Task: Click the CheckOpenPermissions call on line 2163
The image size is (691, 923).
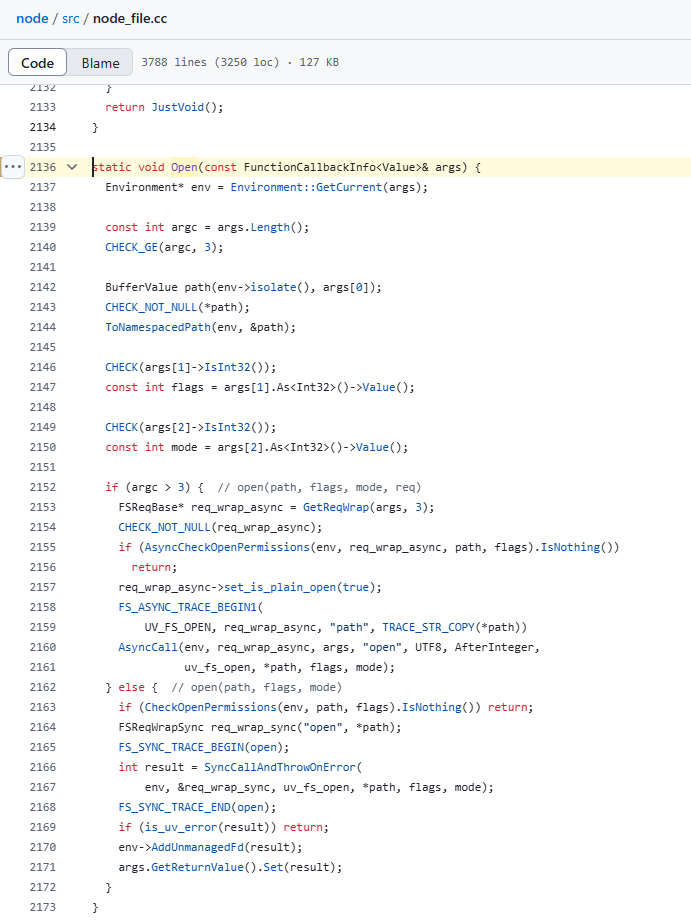Action: 211,708
